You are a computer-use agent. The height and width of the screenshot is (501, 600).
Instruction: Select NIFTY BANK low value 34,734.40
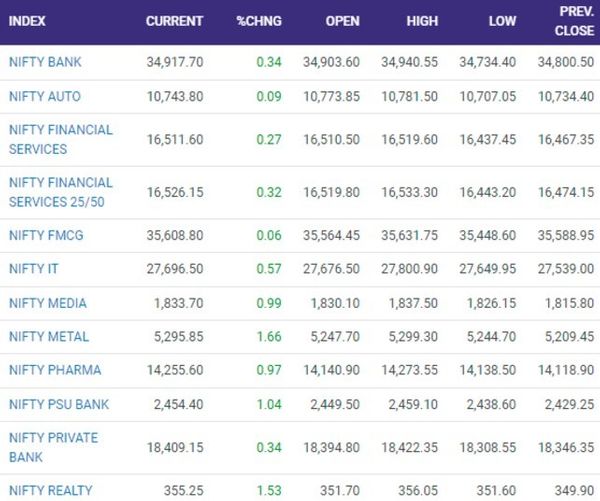tap(488, 62)
